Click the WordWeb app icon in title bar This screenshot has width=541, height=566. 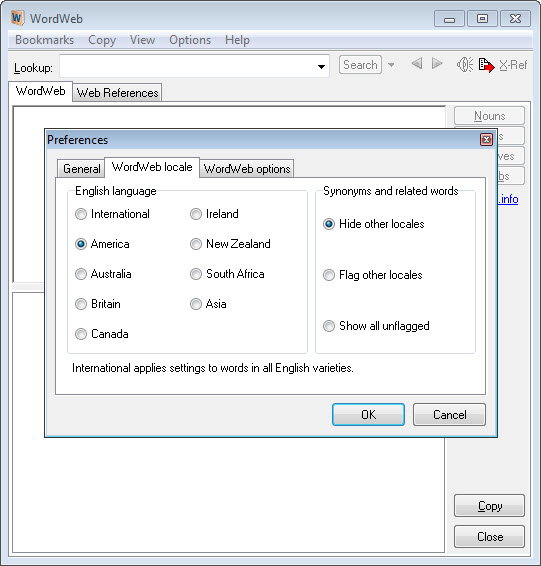17,18
